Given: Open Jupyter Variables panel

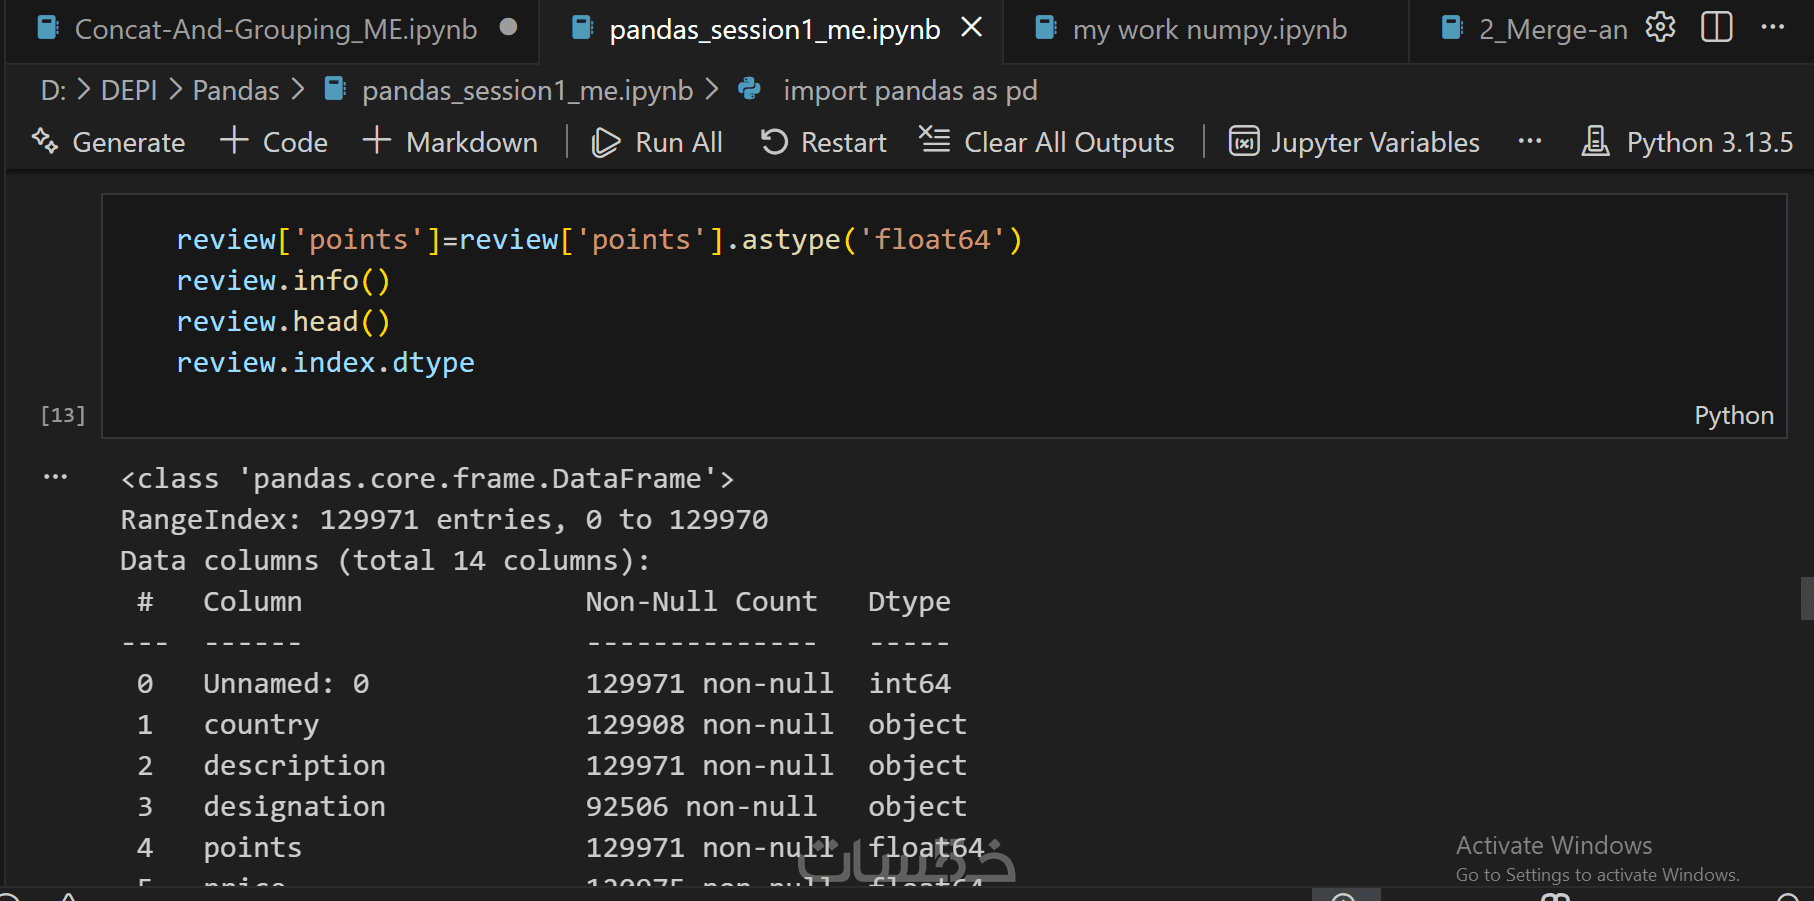Looking at the screenshot, I should coord(1354,142).
